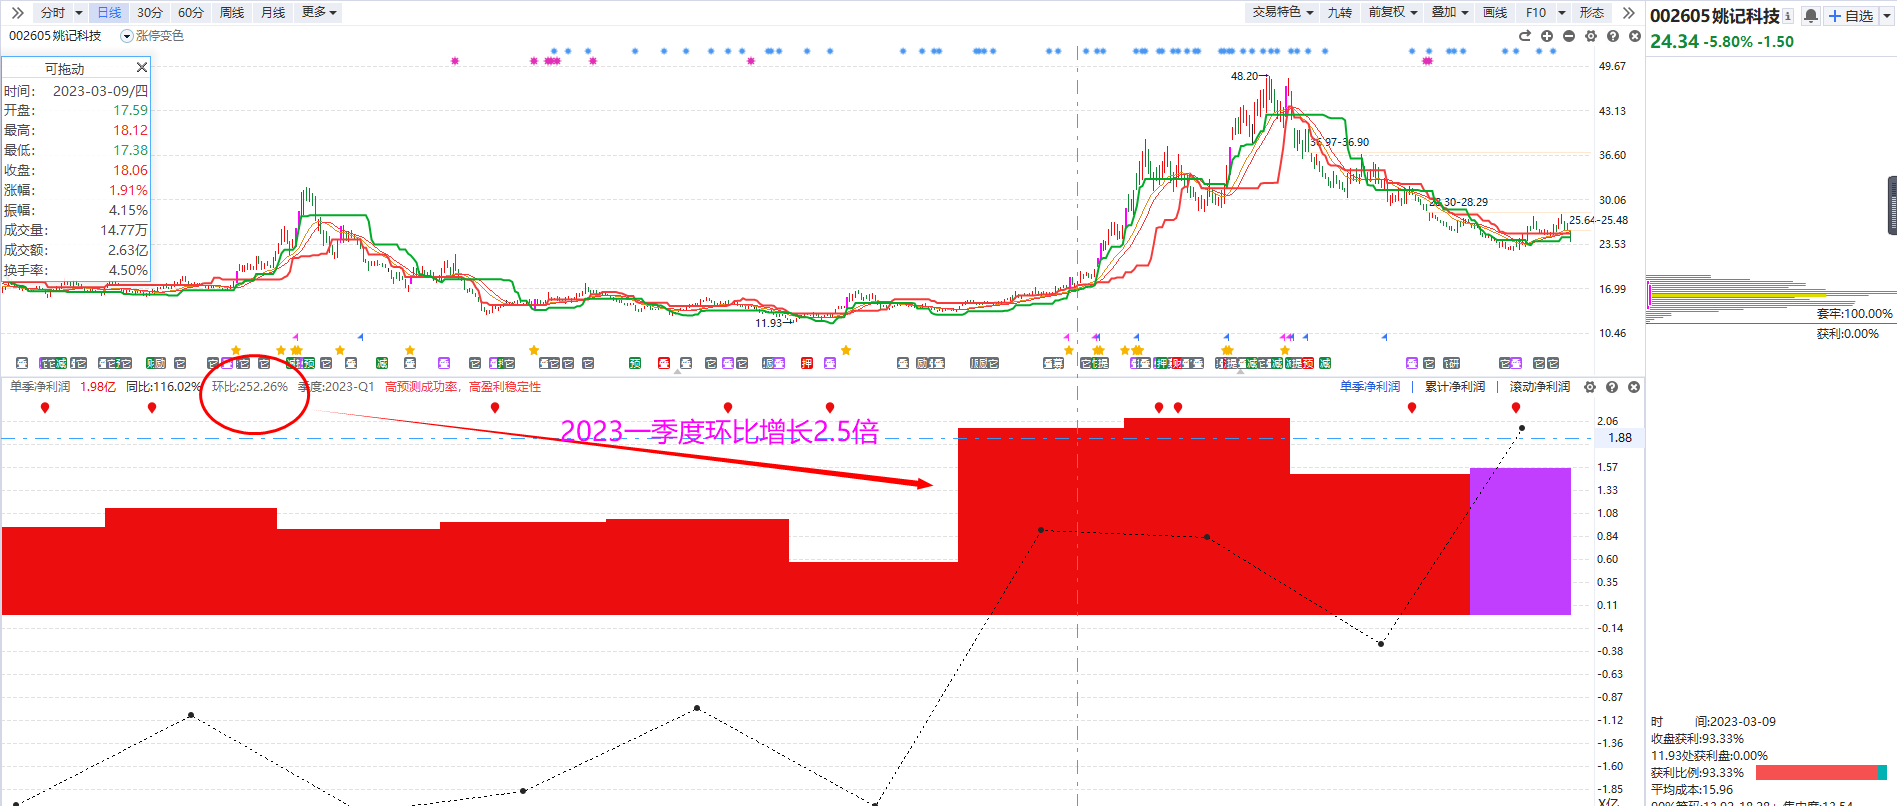This screenshot has width=1897, height=806.
Task: Open settings gear of net profit panel
Action: tap(1590, 387)
